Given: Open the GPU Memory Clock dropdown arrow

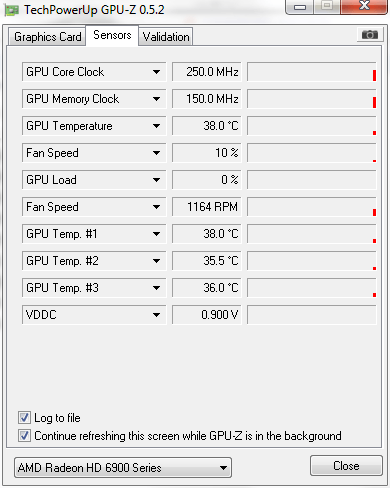Looking at the screenshot, I should [156, 99].
